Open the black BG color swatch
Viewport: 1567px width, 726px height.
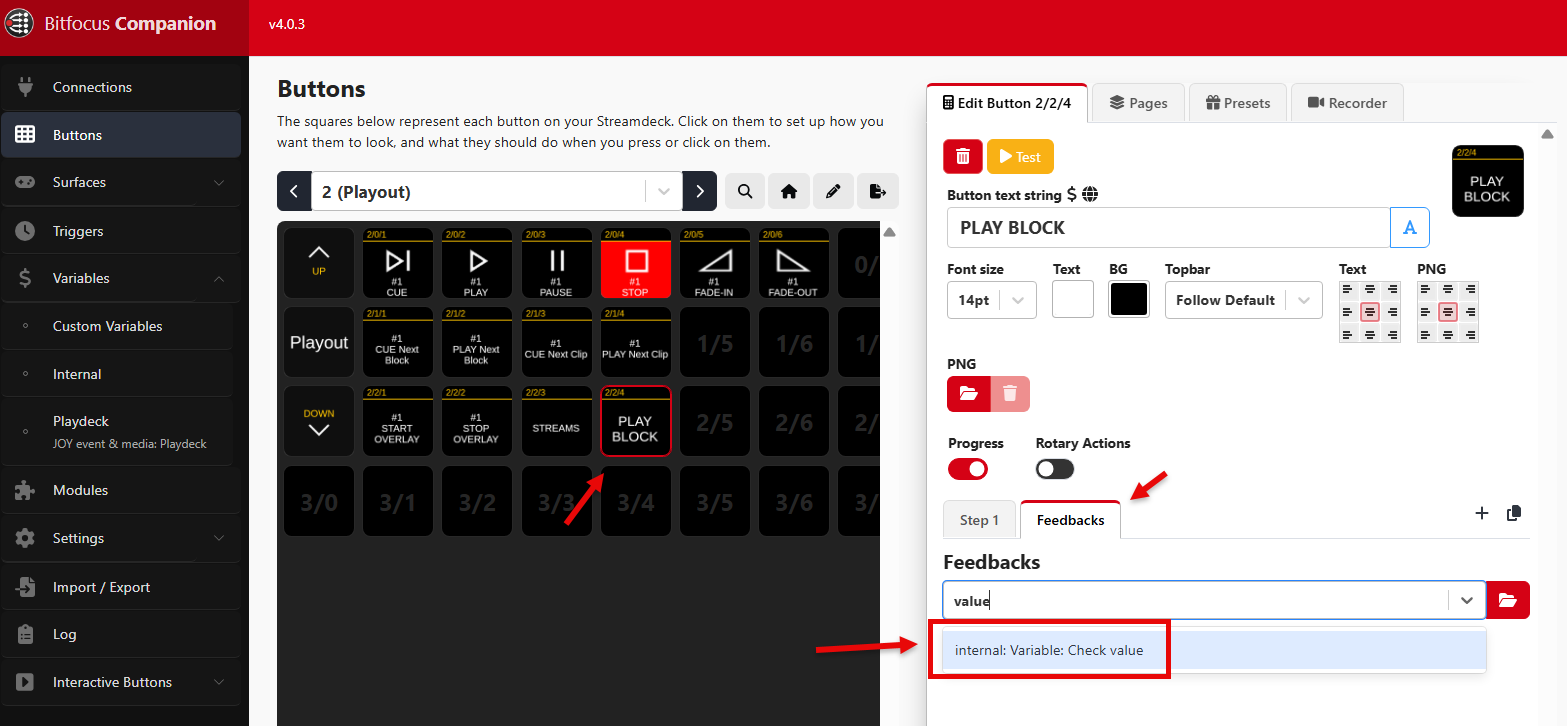click(x=1129, y=299)
